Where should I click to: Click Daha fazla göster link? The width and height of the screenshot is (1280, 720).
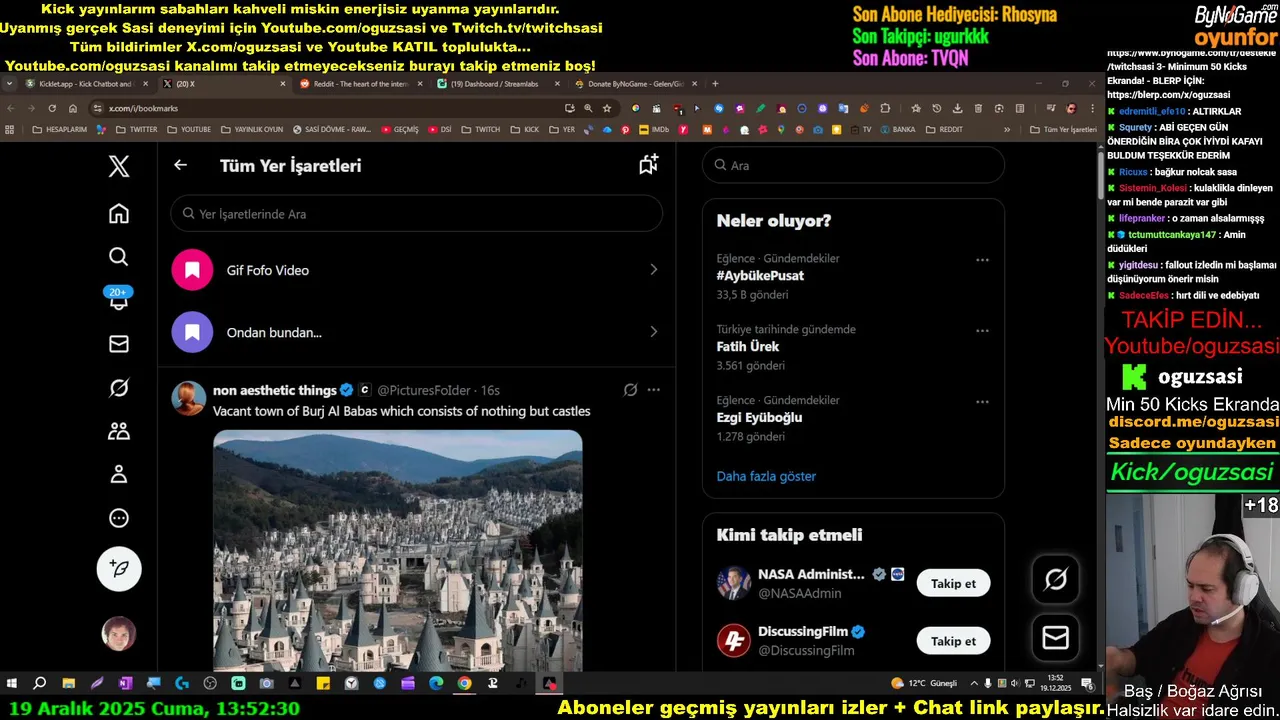pyautogui.click(x=766, y=476)
